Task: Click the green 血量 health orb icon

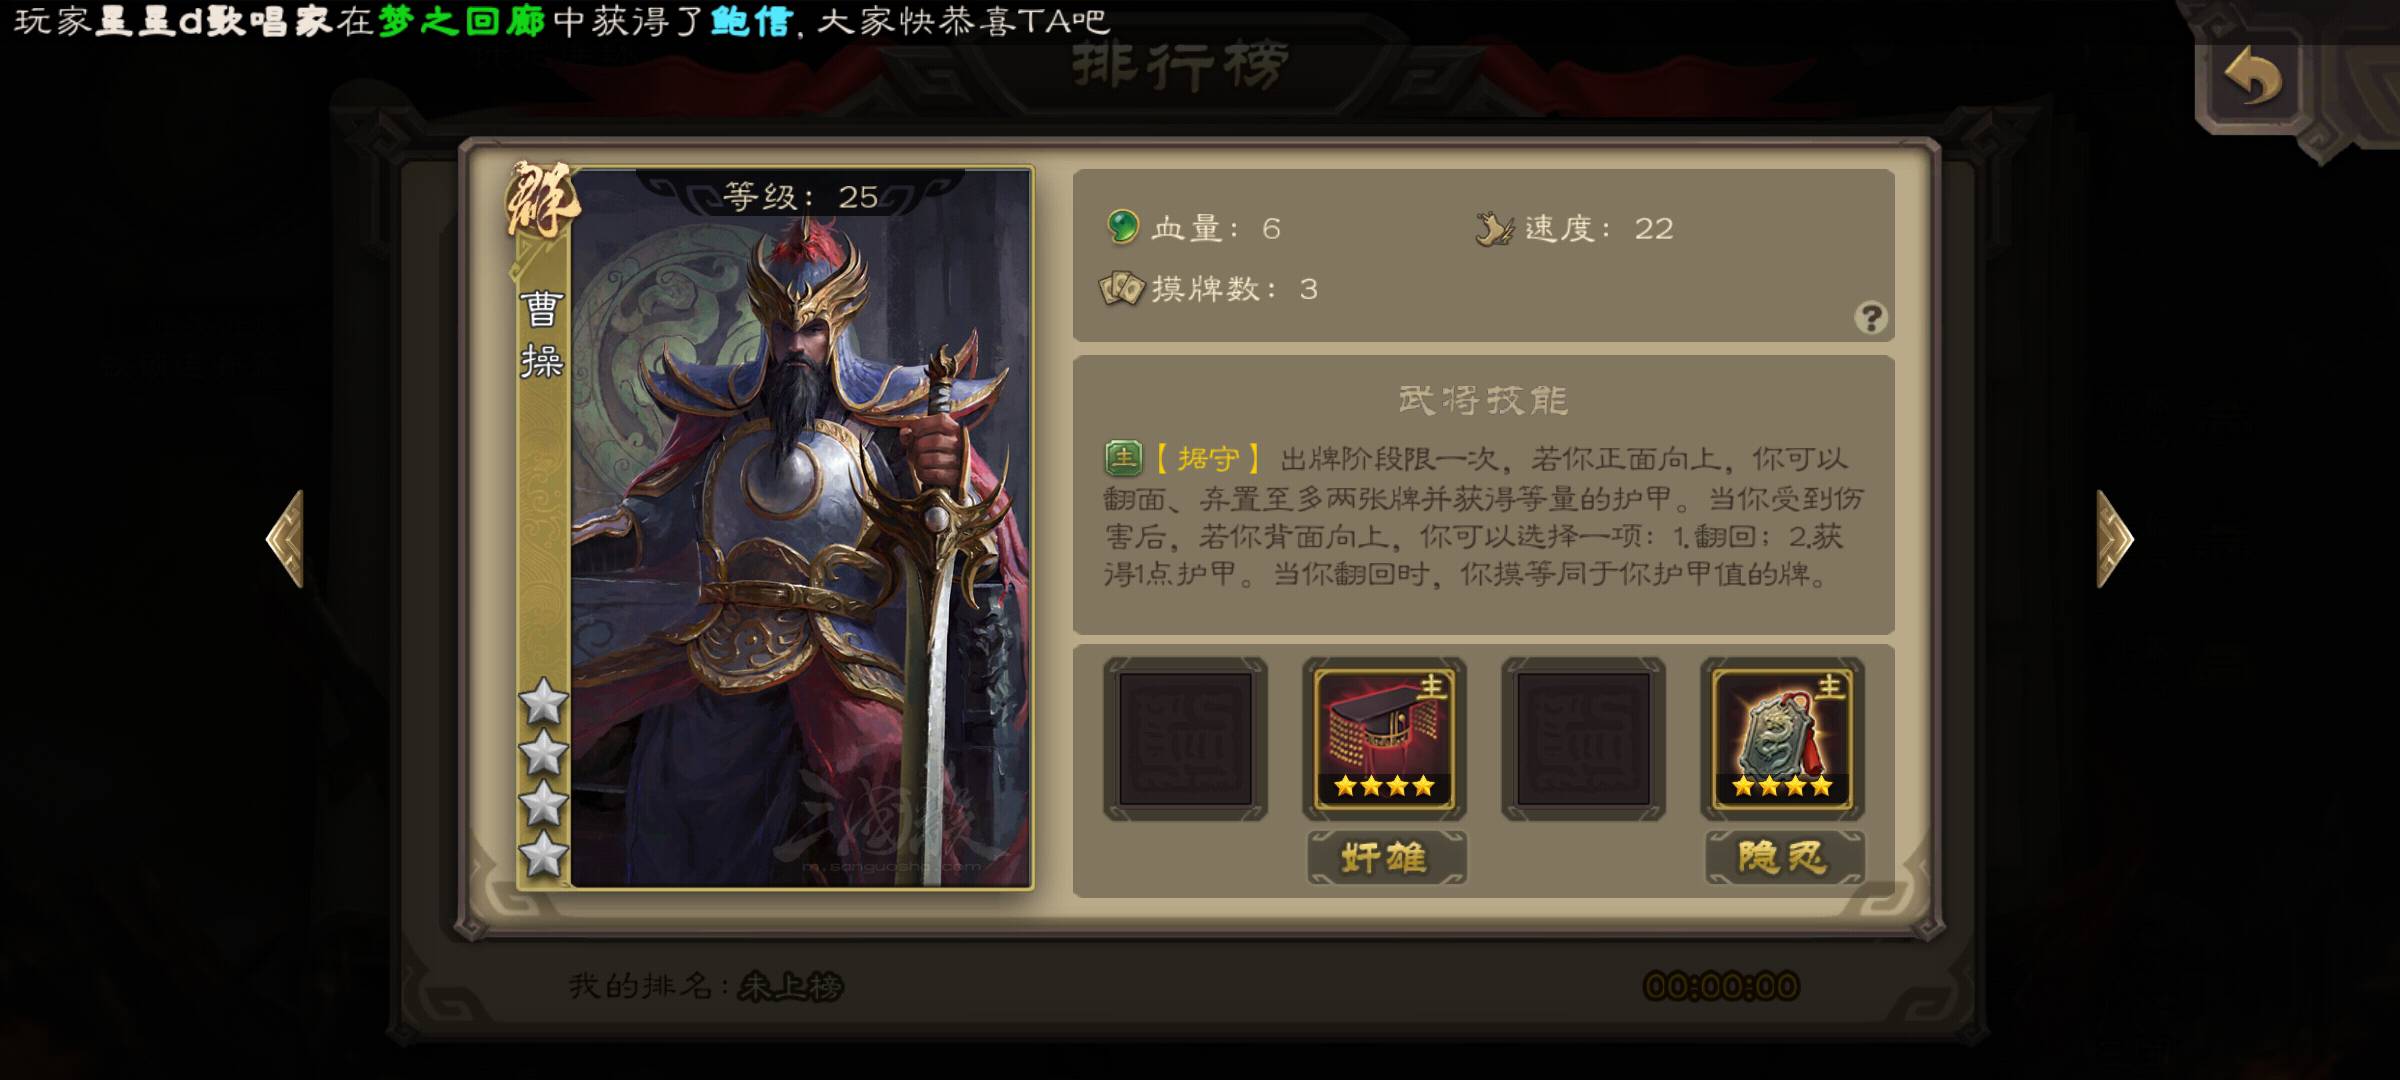Action: click(1123, 227)
